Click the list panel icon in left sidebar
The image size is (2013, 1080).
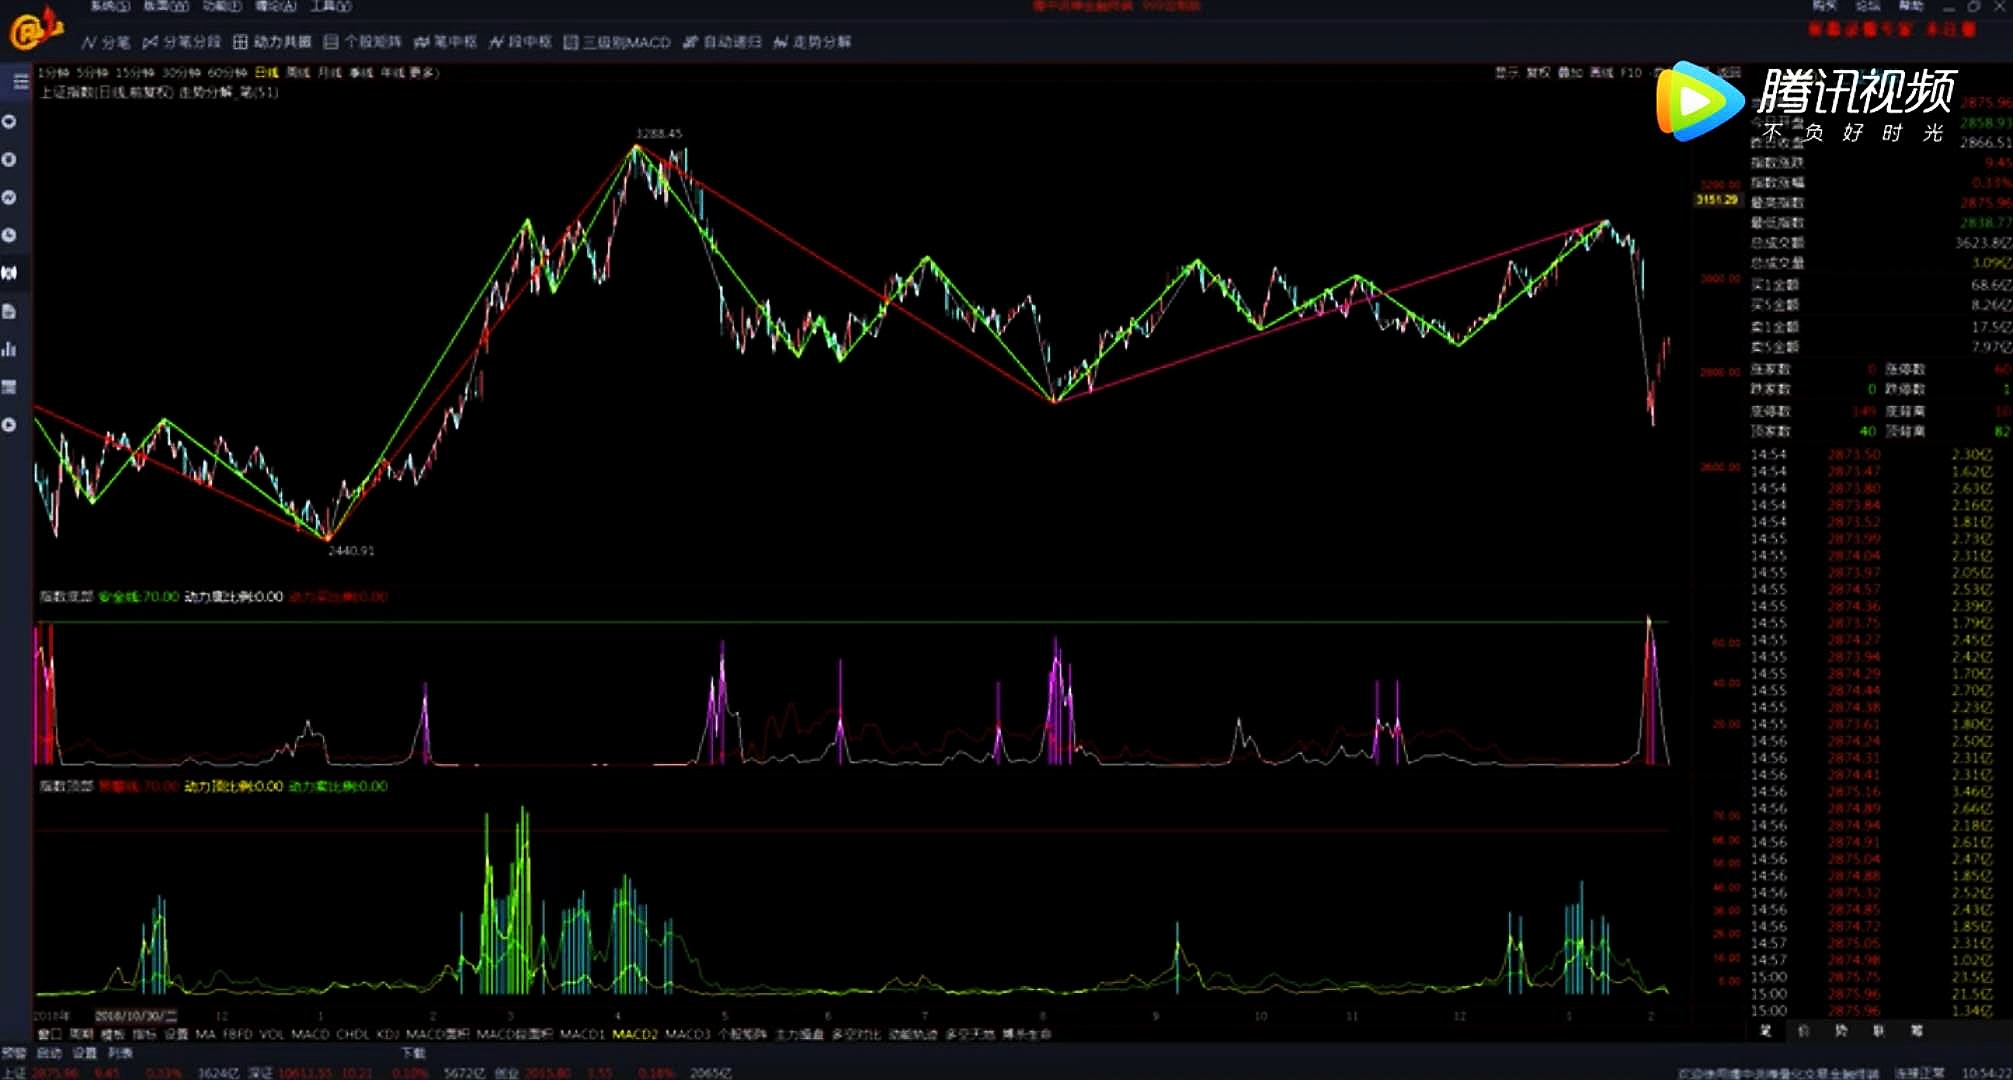[10, 387]
